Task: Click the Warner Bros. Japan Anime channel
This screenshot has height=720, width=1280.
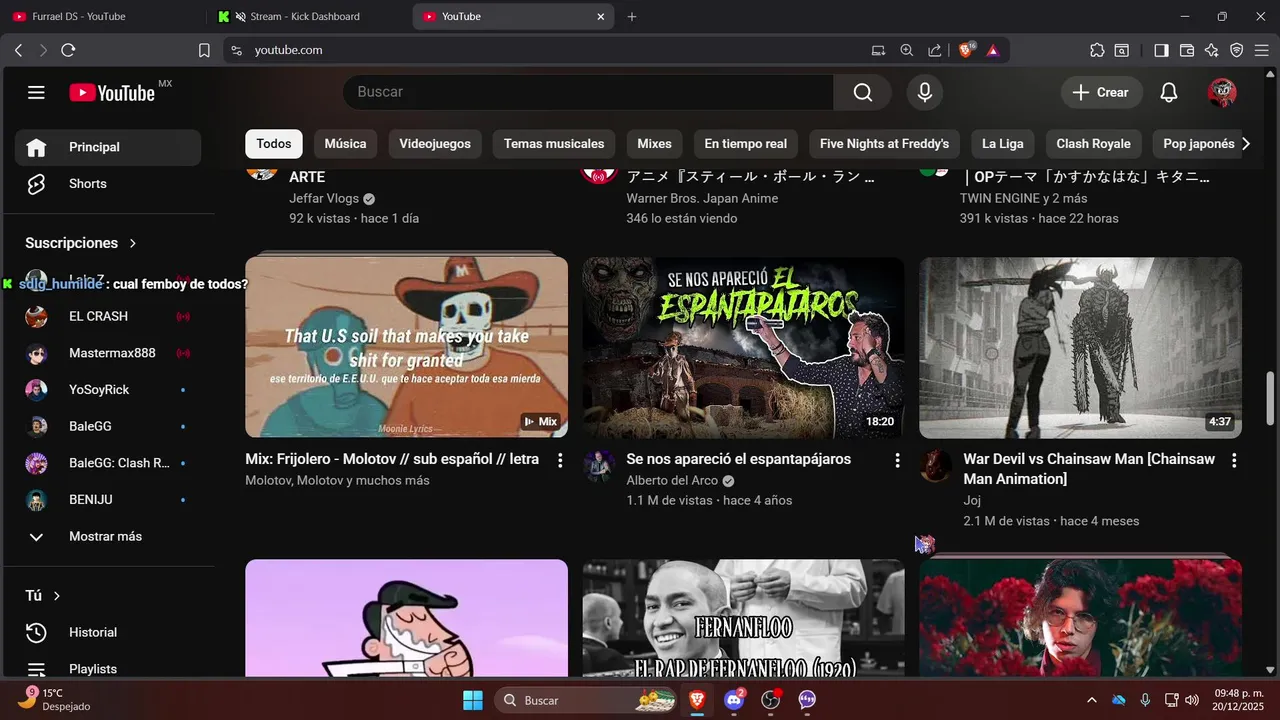Action: pos(702,198)
